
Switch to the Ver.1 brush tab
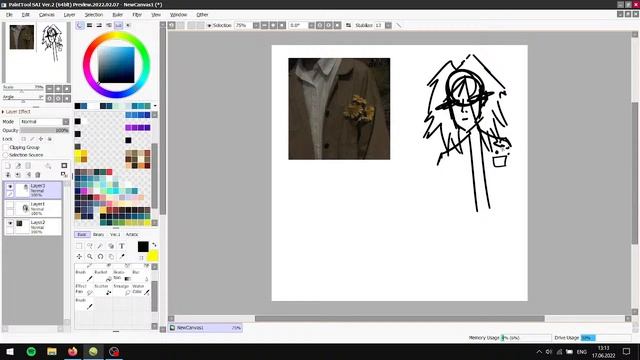(115, 235)
